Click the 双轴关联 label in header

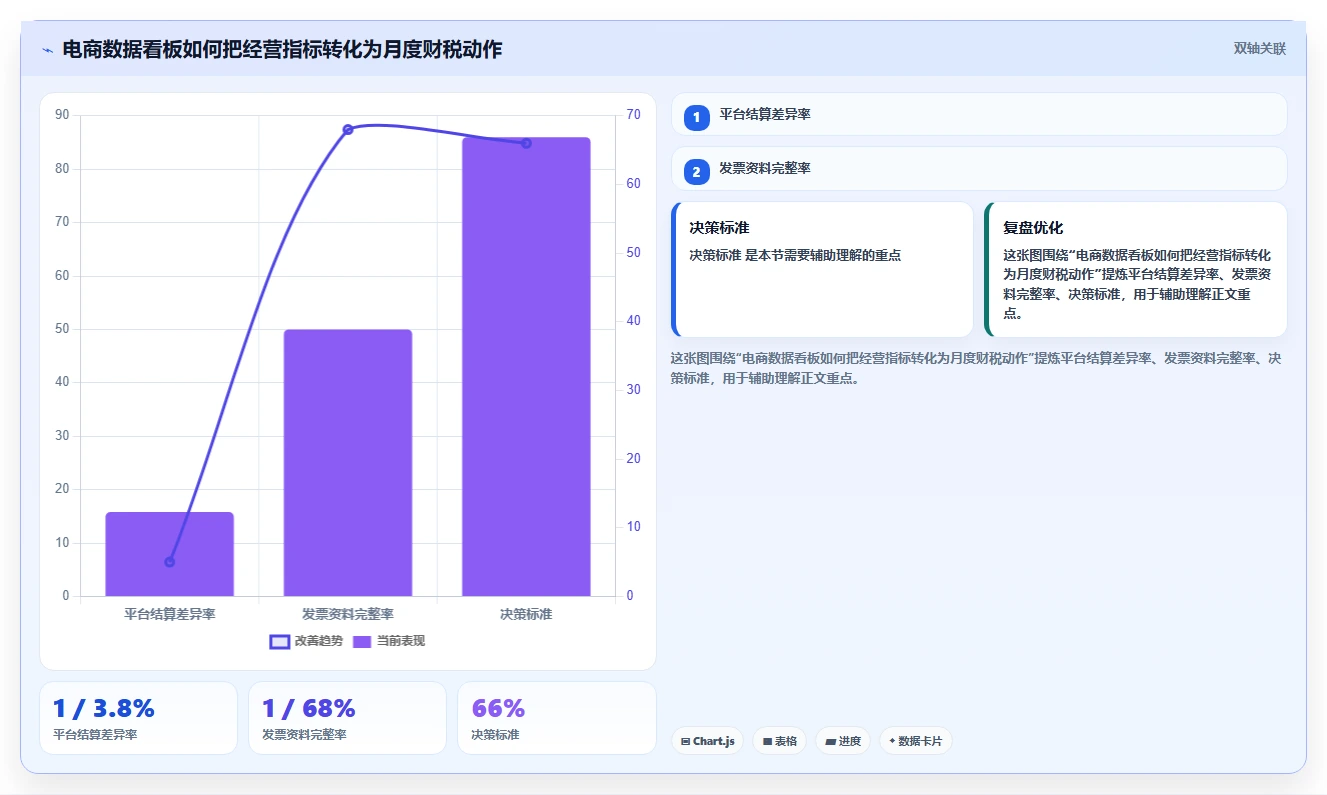[1259, 48]
